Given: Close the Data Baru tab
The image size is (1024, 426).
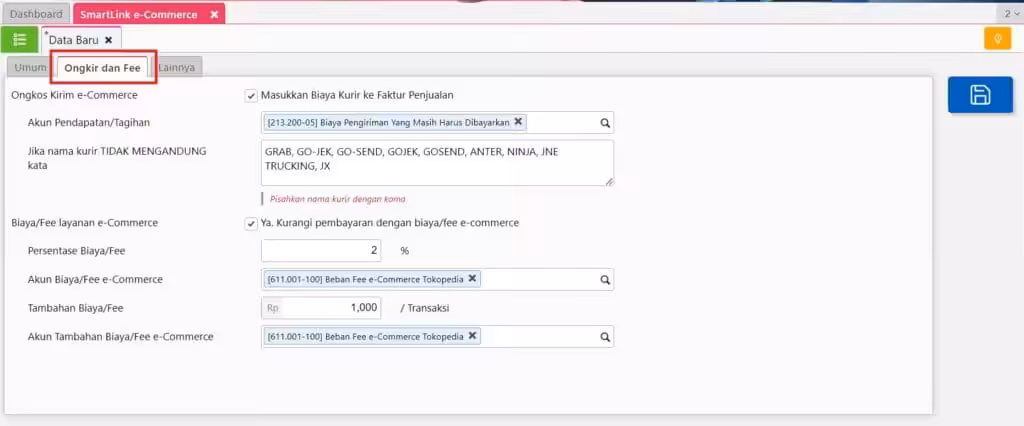Looking at the screenshot, I should [x=108, y=40].
